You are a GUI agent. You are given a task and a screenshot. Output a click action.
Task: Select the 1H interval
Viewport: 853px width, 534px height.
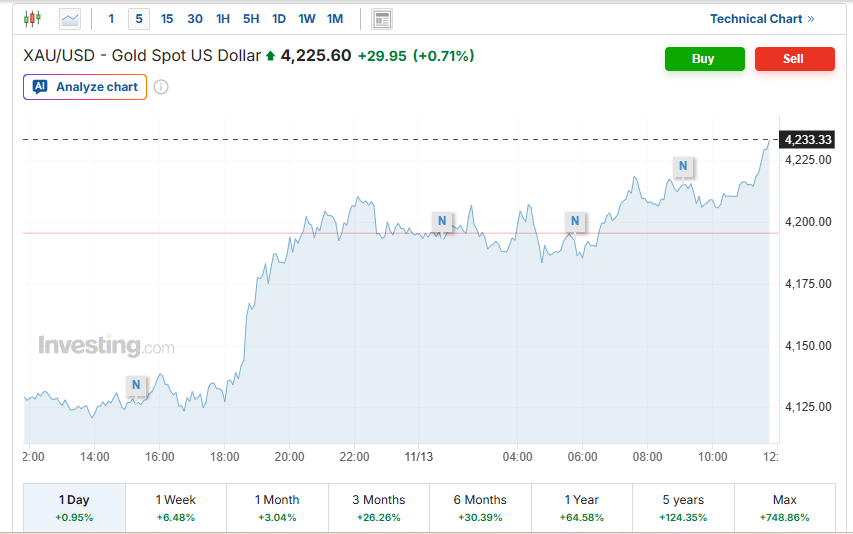click(x=222, y=19)
